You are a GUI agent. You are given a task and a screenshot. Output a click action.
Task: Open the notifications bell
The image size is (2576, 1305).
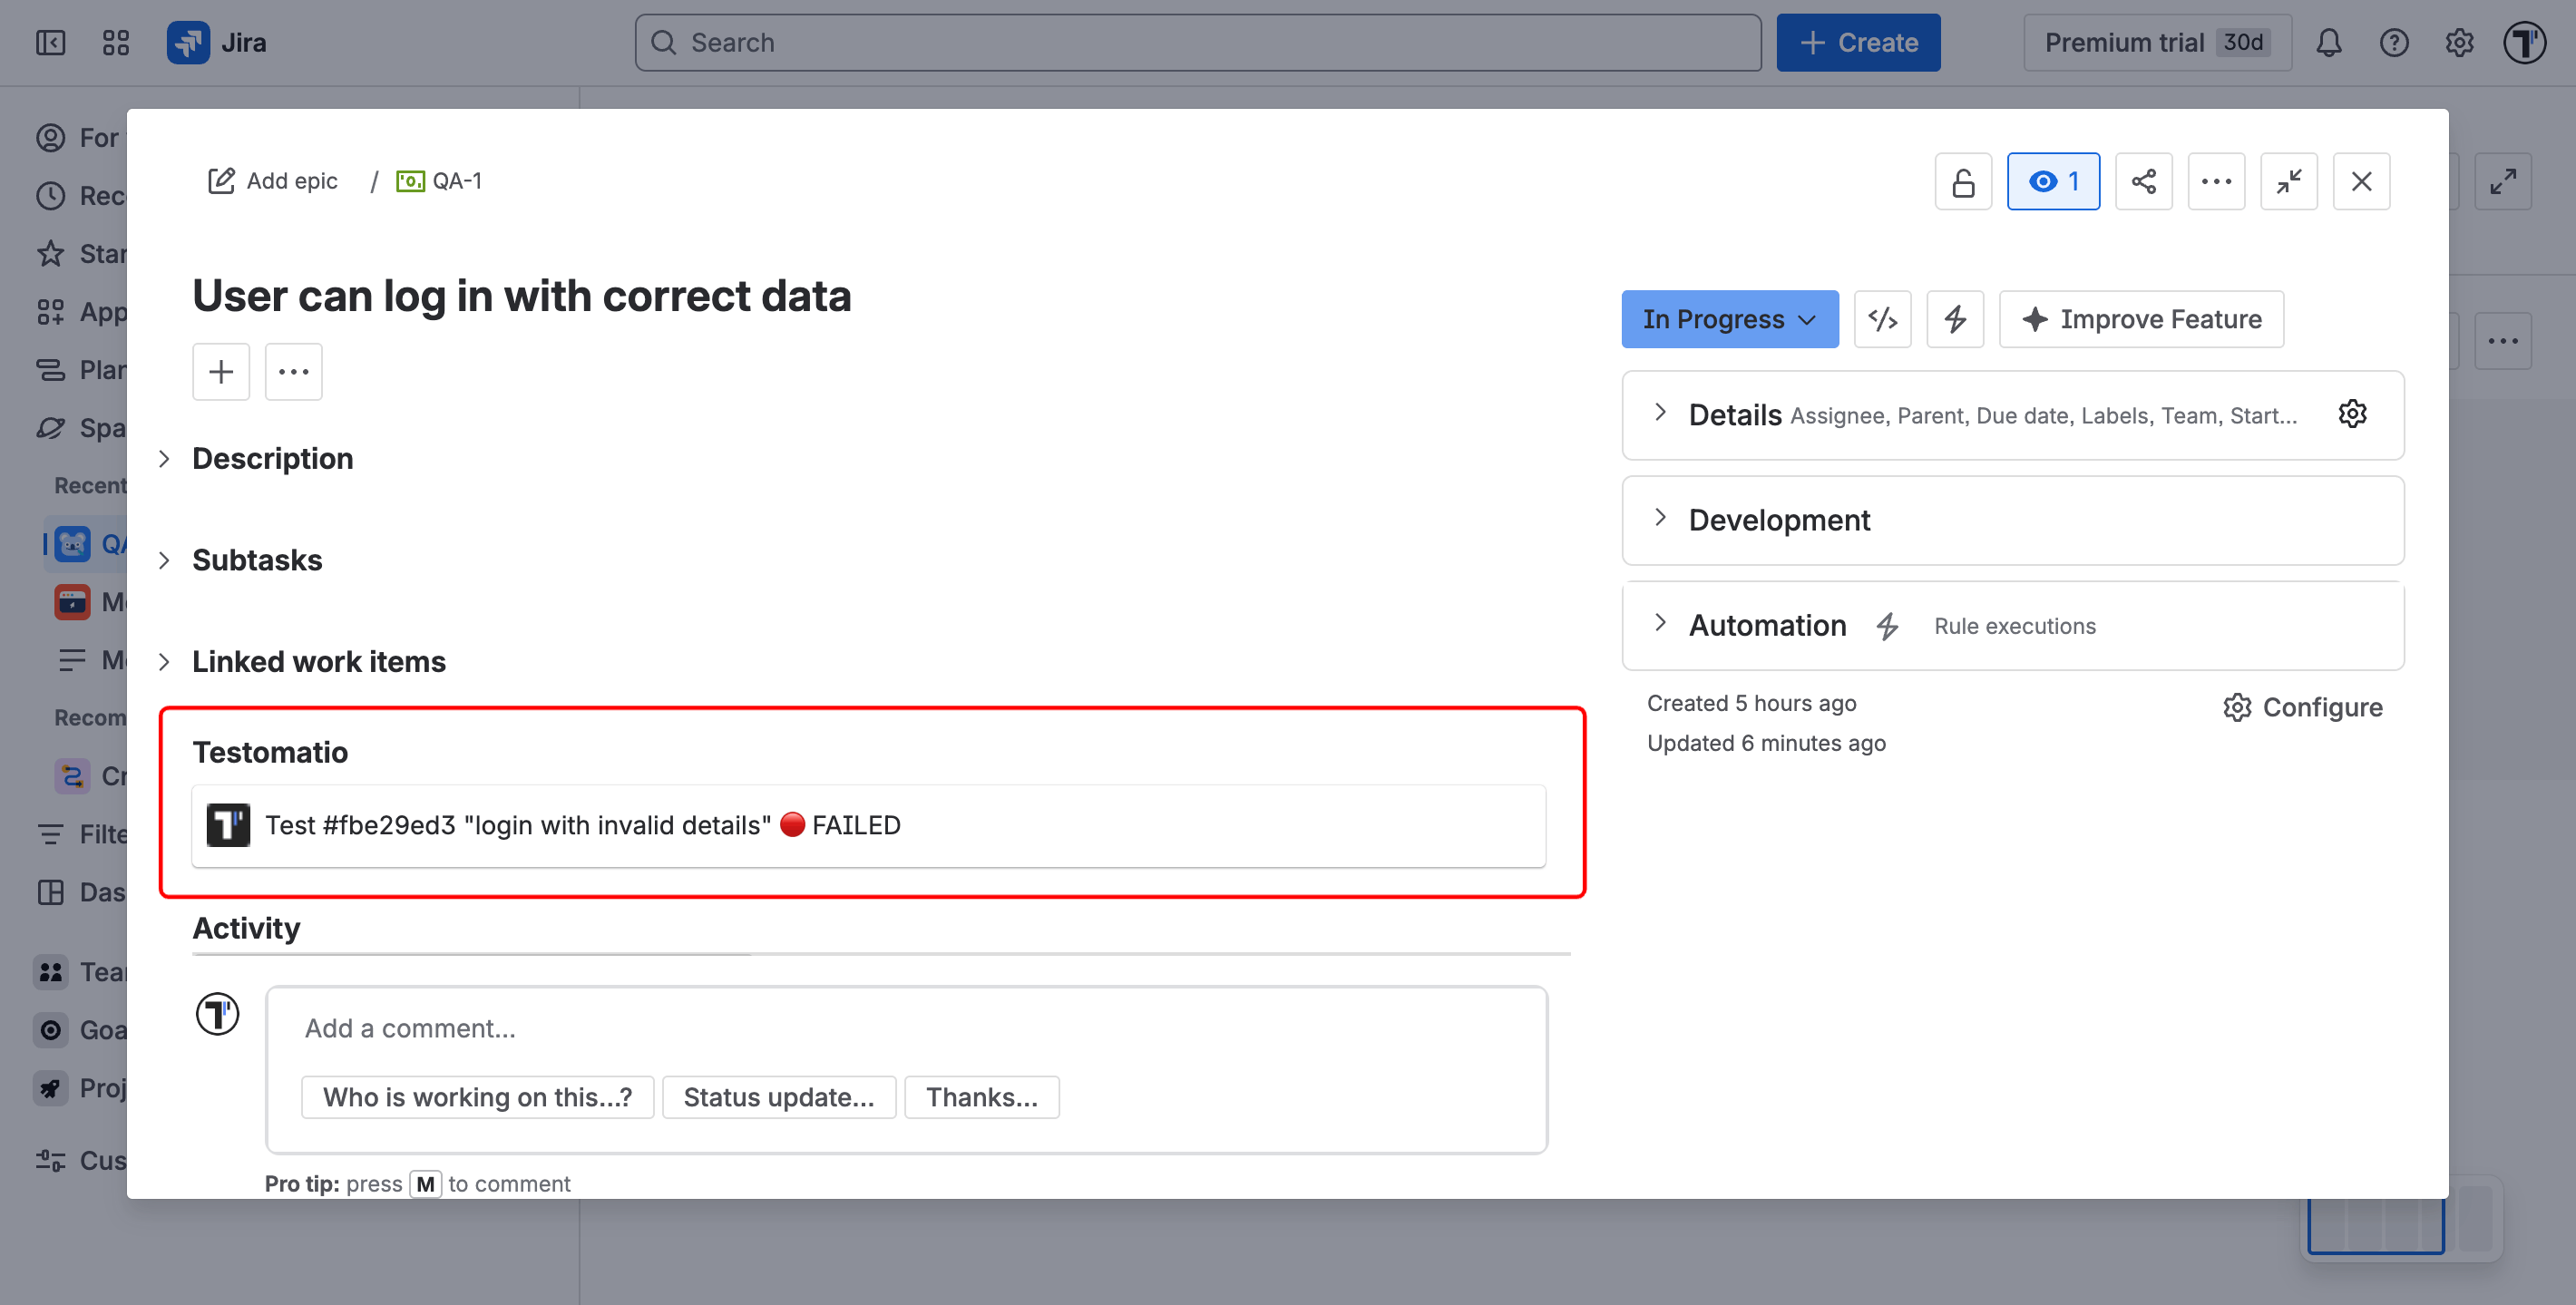[2329, 42]
